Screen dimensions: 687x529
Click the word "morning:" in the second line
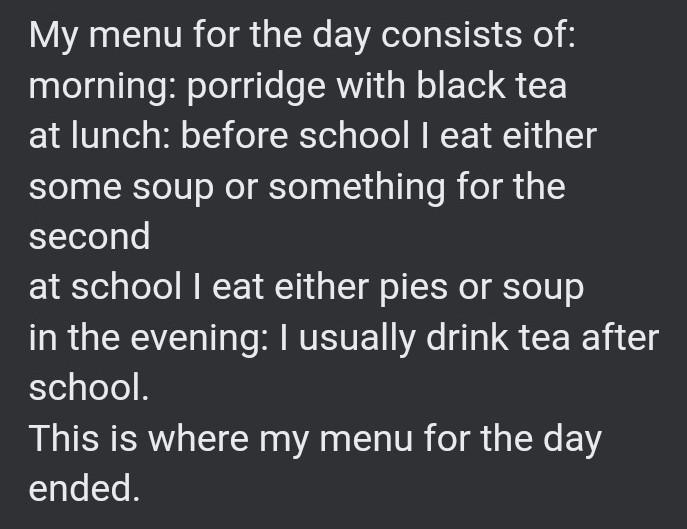[103, 85]
